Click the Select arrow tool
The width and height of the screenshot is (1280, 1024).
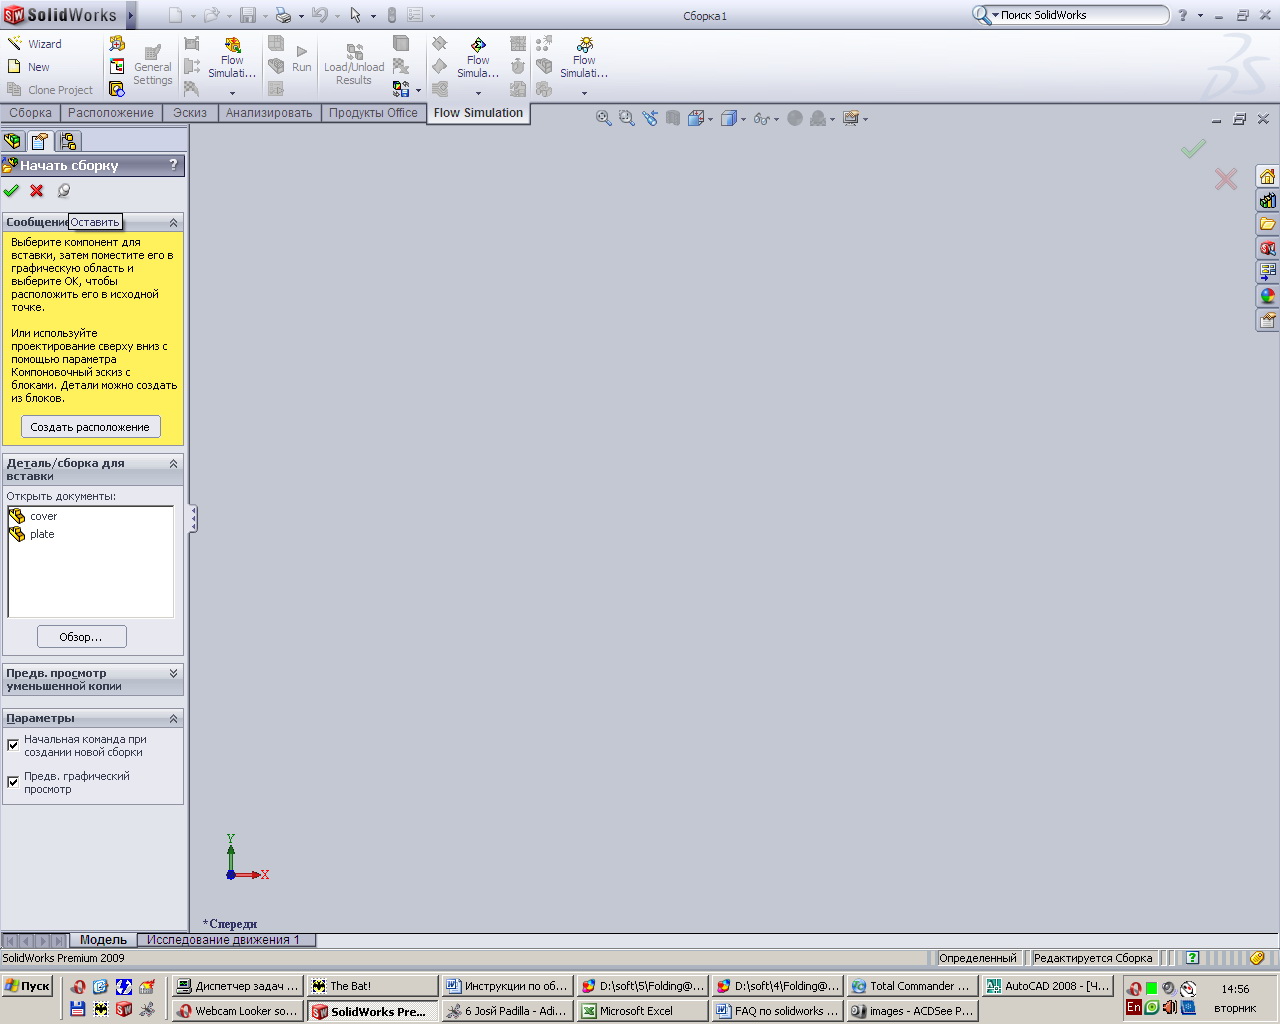point(355,15)
